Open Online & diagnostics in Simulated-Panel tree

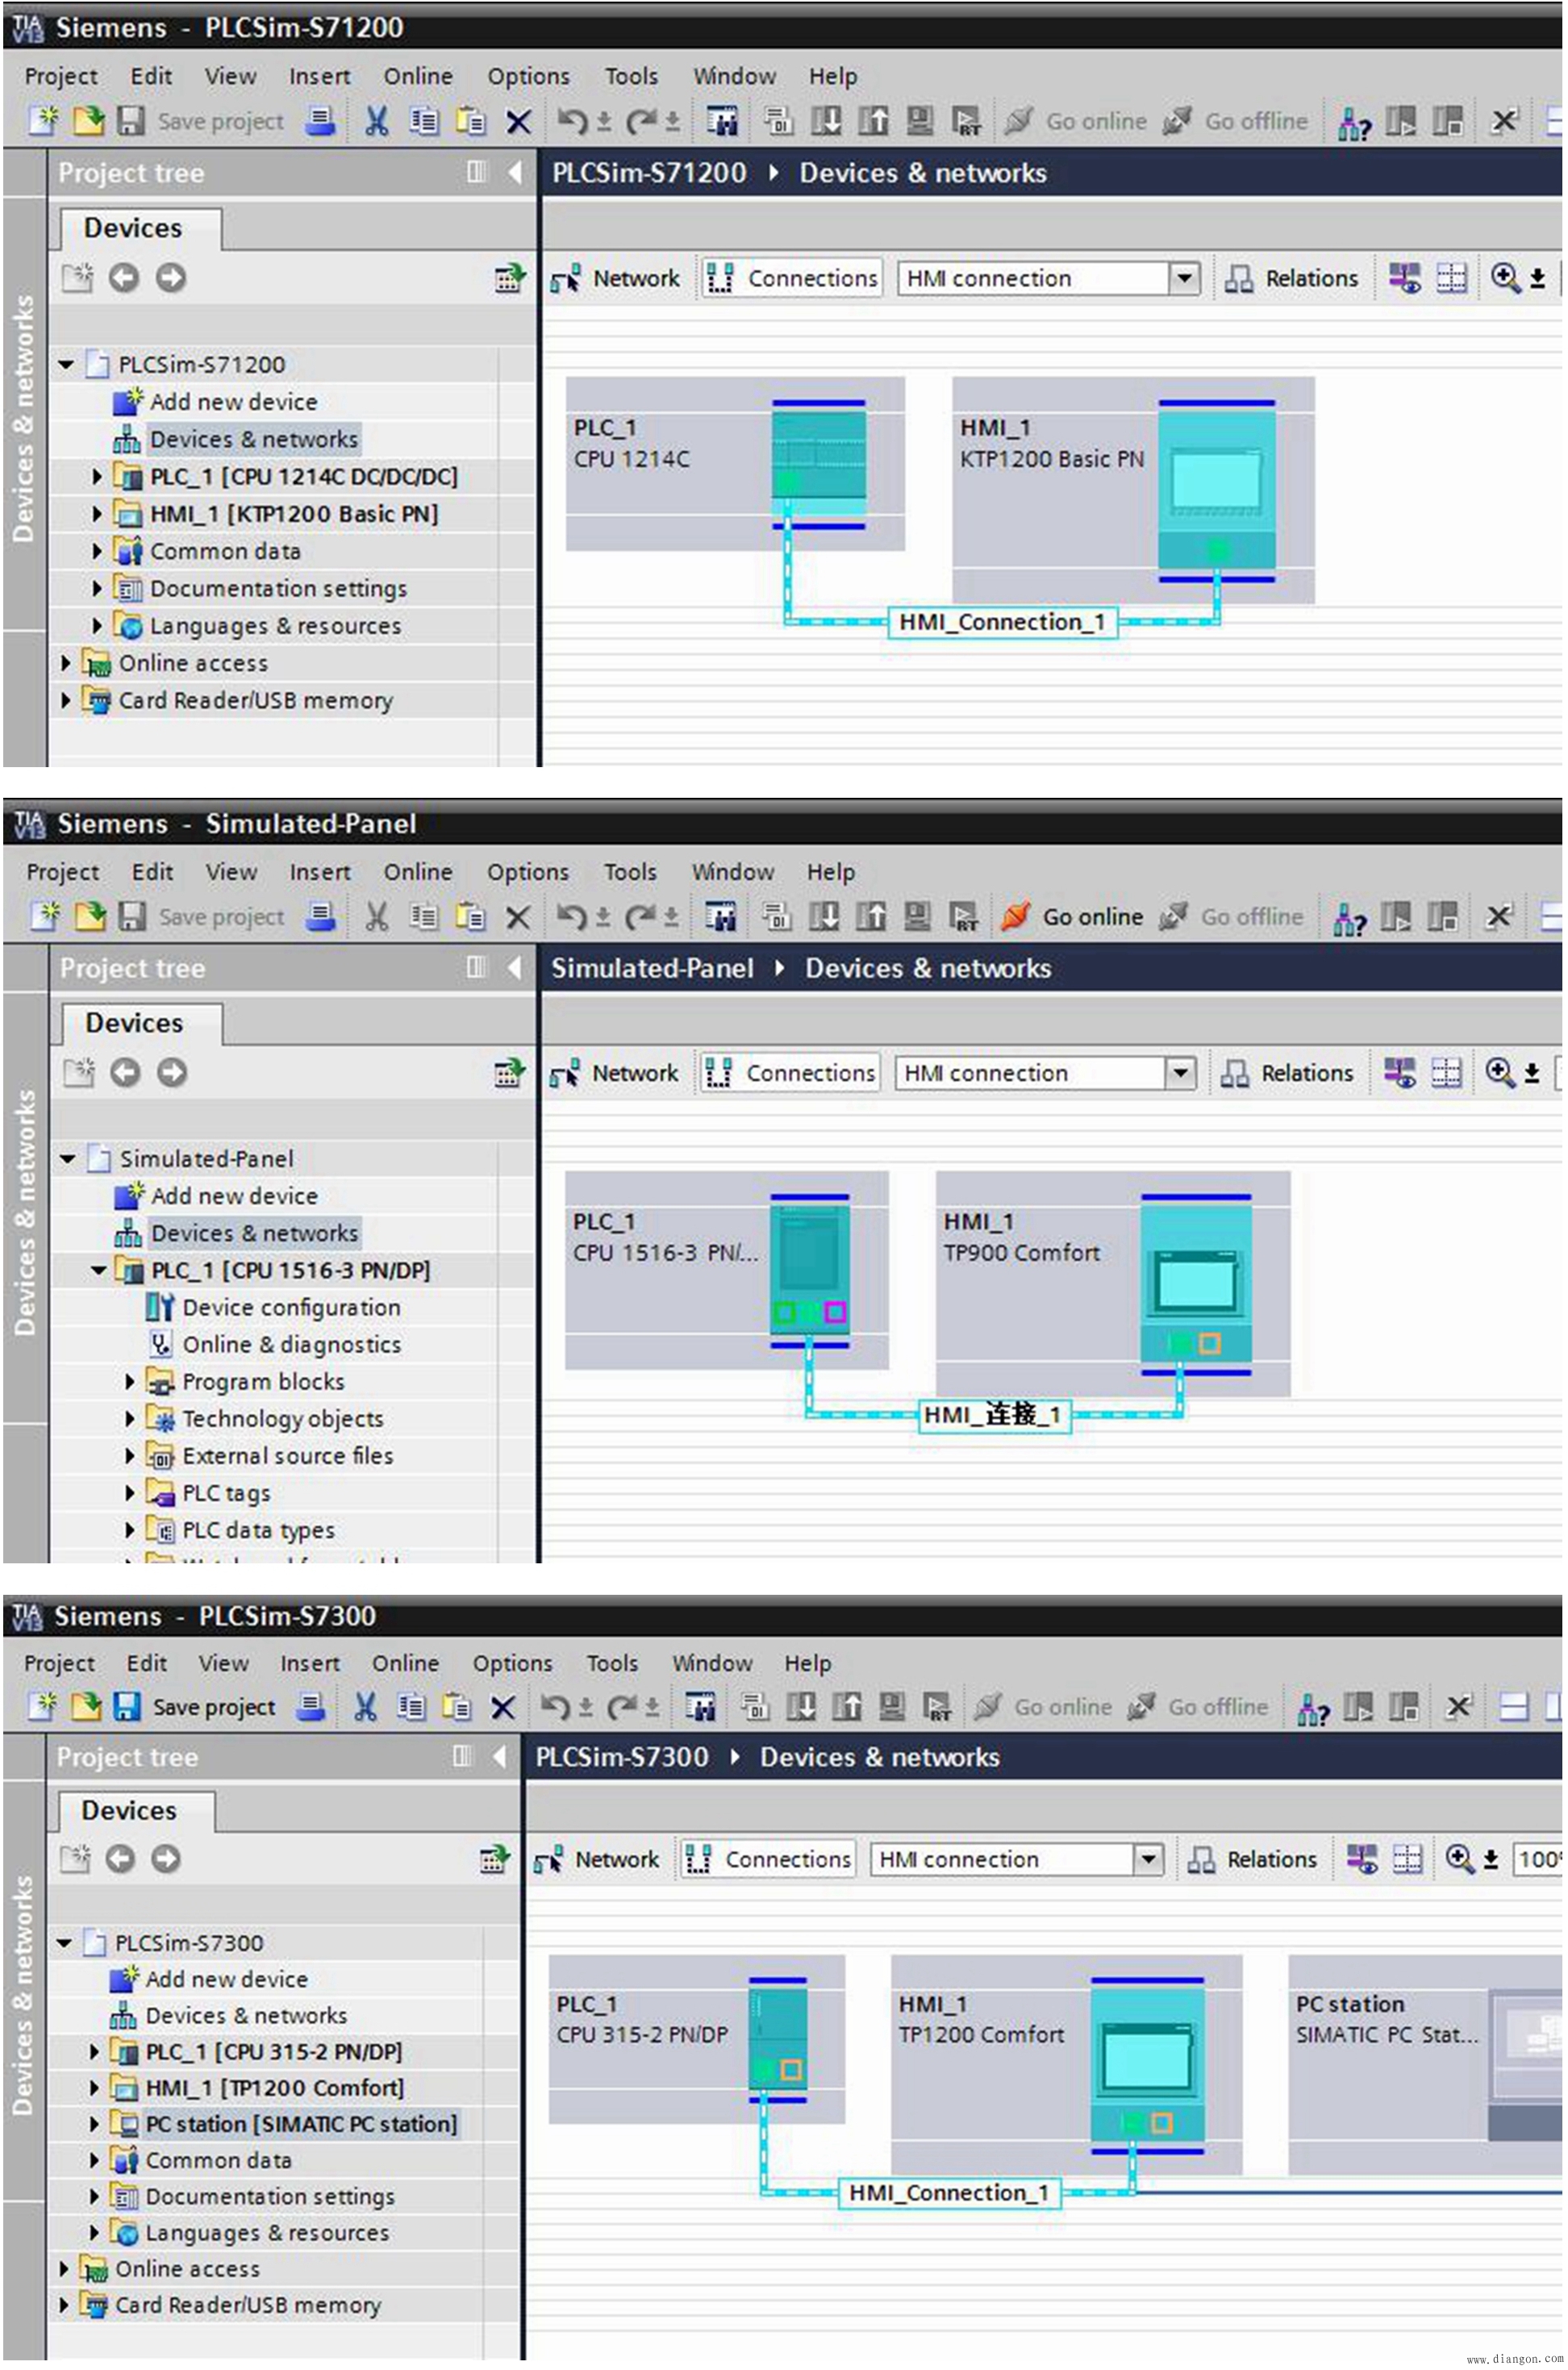pos(290,1344)
